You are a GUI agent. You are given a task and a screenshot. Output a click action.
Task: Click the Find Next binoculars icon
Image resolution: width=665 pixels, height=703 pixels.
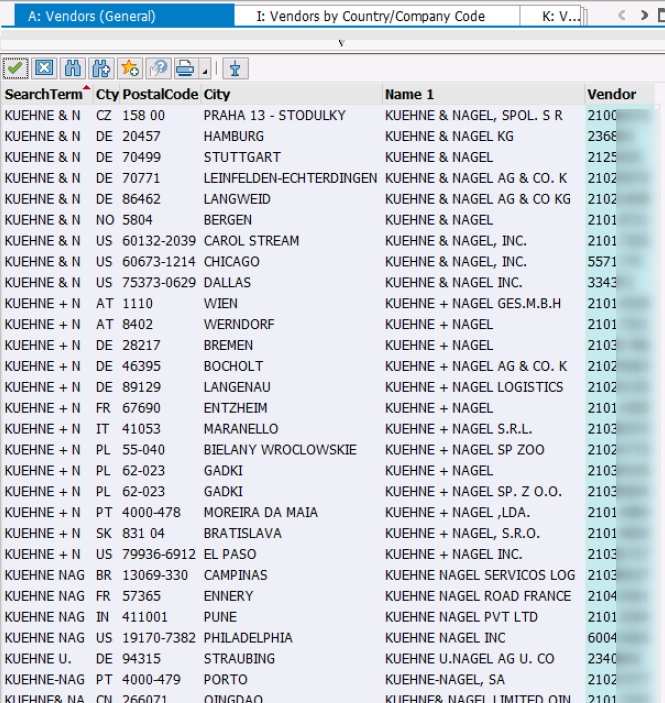click(x=100, y=68)
